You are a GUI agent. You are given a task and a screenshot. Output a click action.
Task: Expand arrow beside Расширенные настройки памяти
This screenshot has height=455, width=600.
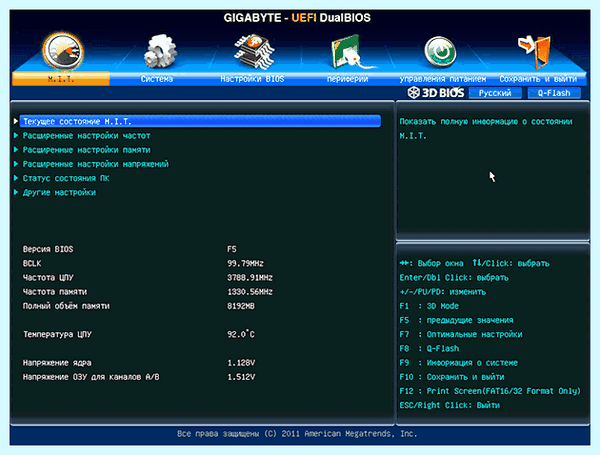[x=16, y=149]
